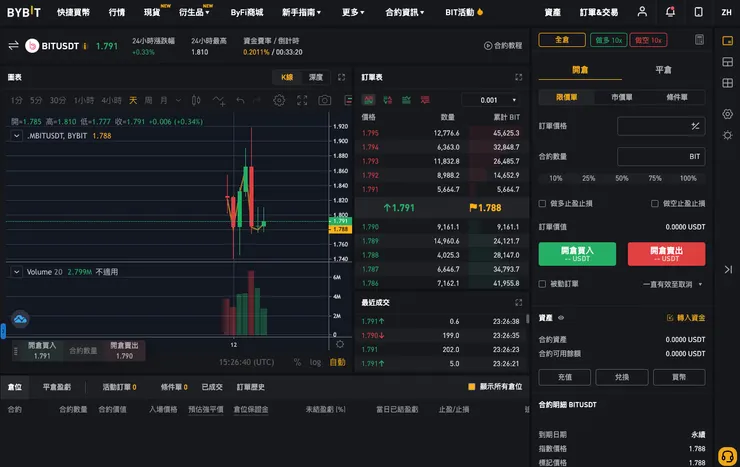Image resolution: width=740 pixels, height=467 pixels.
Task: Open the indicators icon on chart toolbar
Action: [219, 100]
